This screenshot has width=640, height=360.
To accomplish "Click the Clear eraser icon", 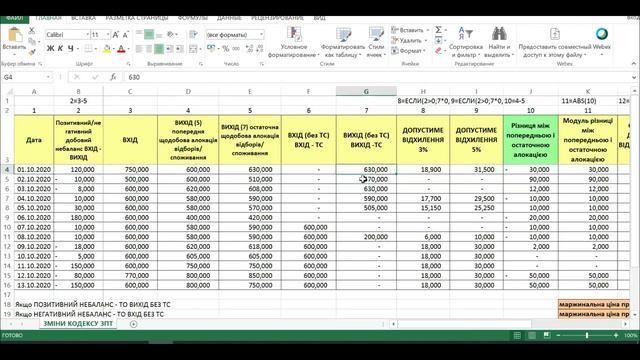I will click(x=438, y=51).
